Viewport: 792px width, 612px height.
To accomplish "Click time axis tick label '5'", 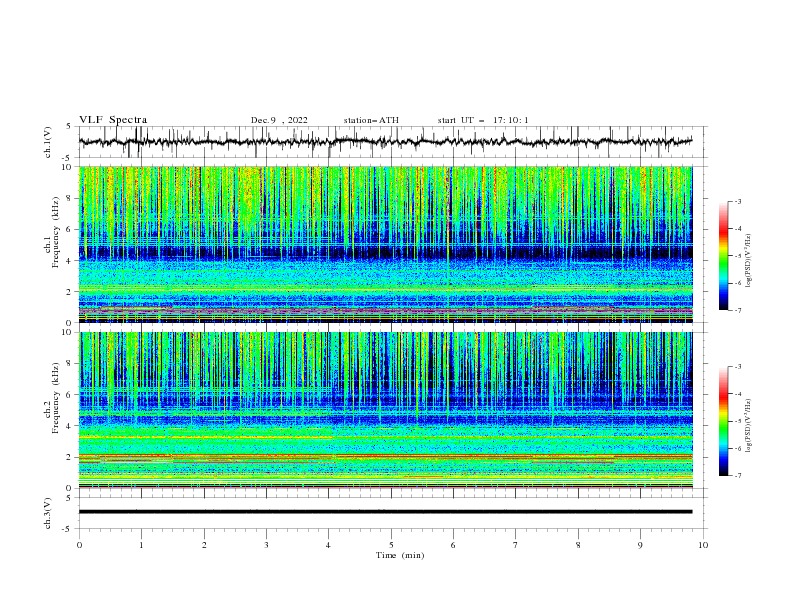I will [x=391, y=545].
